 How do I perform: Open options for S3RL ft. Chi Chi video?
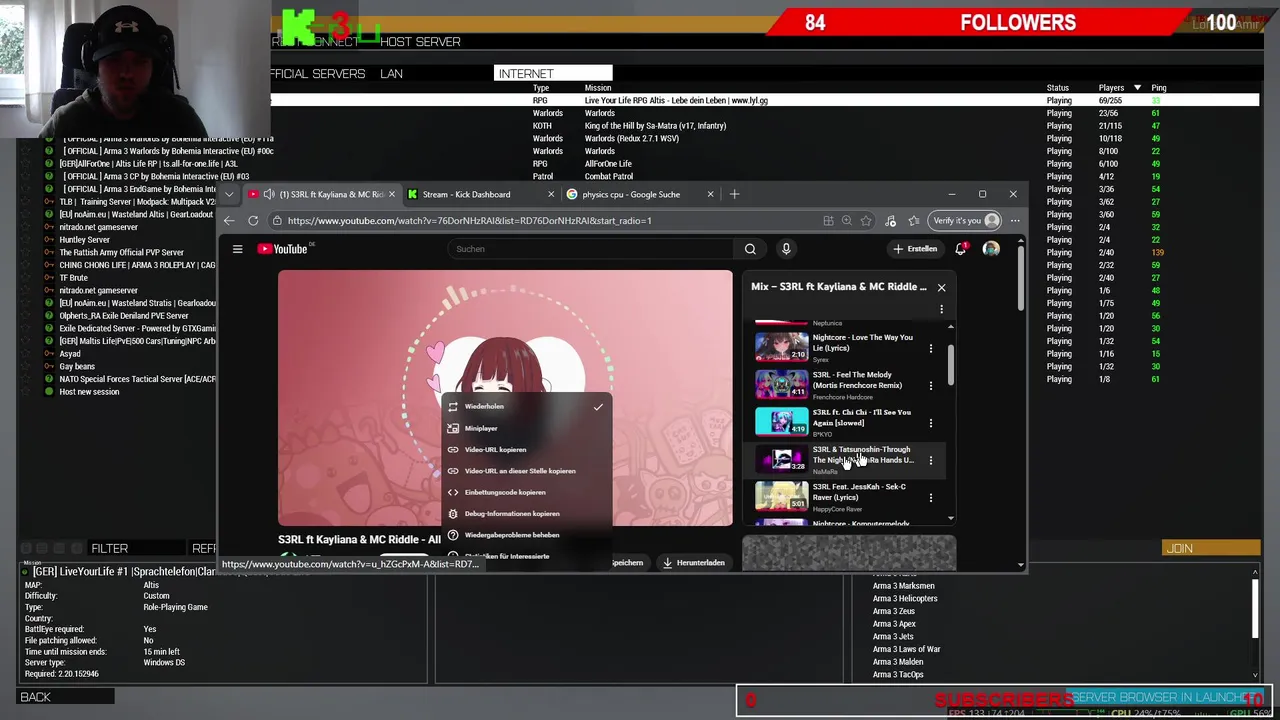tap(931, 423)
